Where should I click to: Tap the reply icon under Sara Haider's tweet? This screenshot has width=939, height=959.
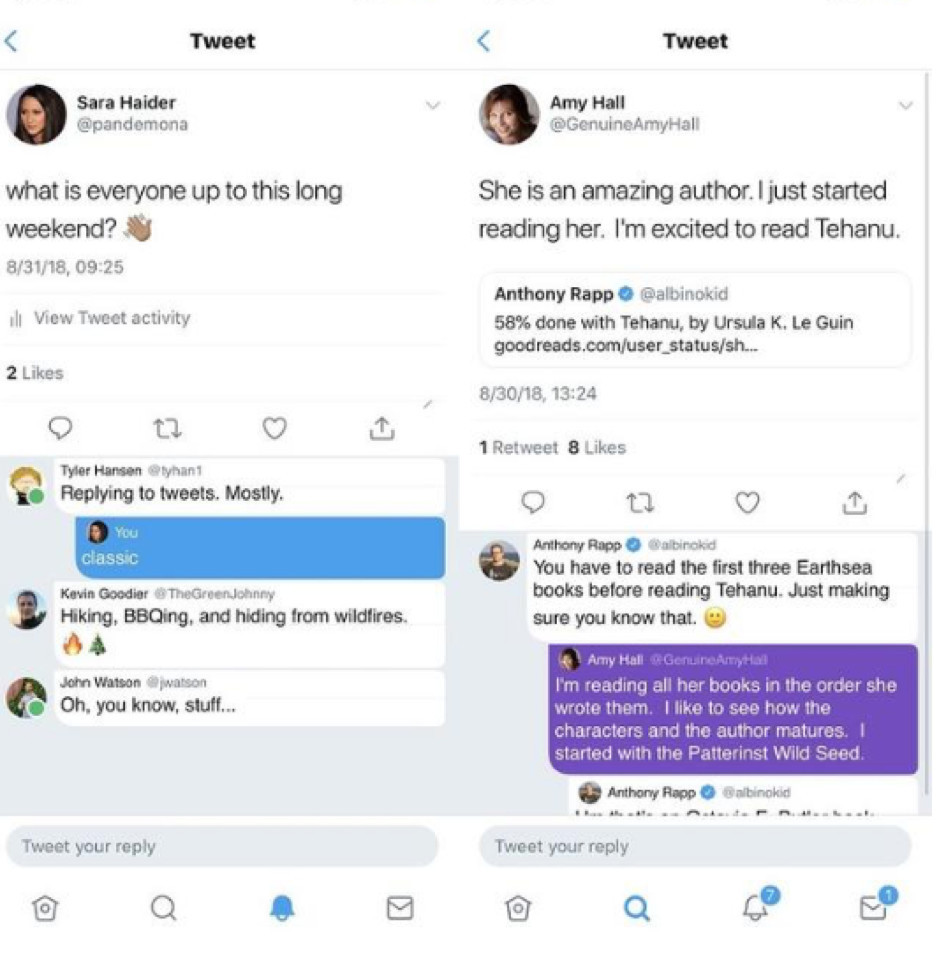tap(60, 428)
